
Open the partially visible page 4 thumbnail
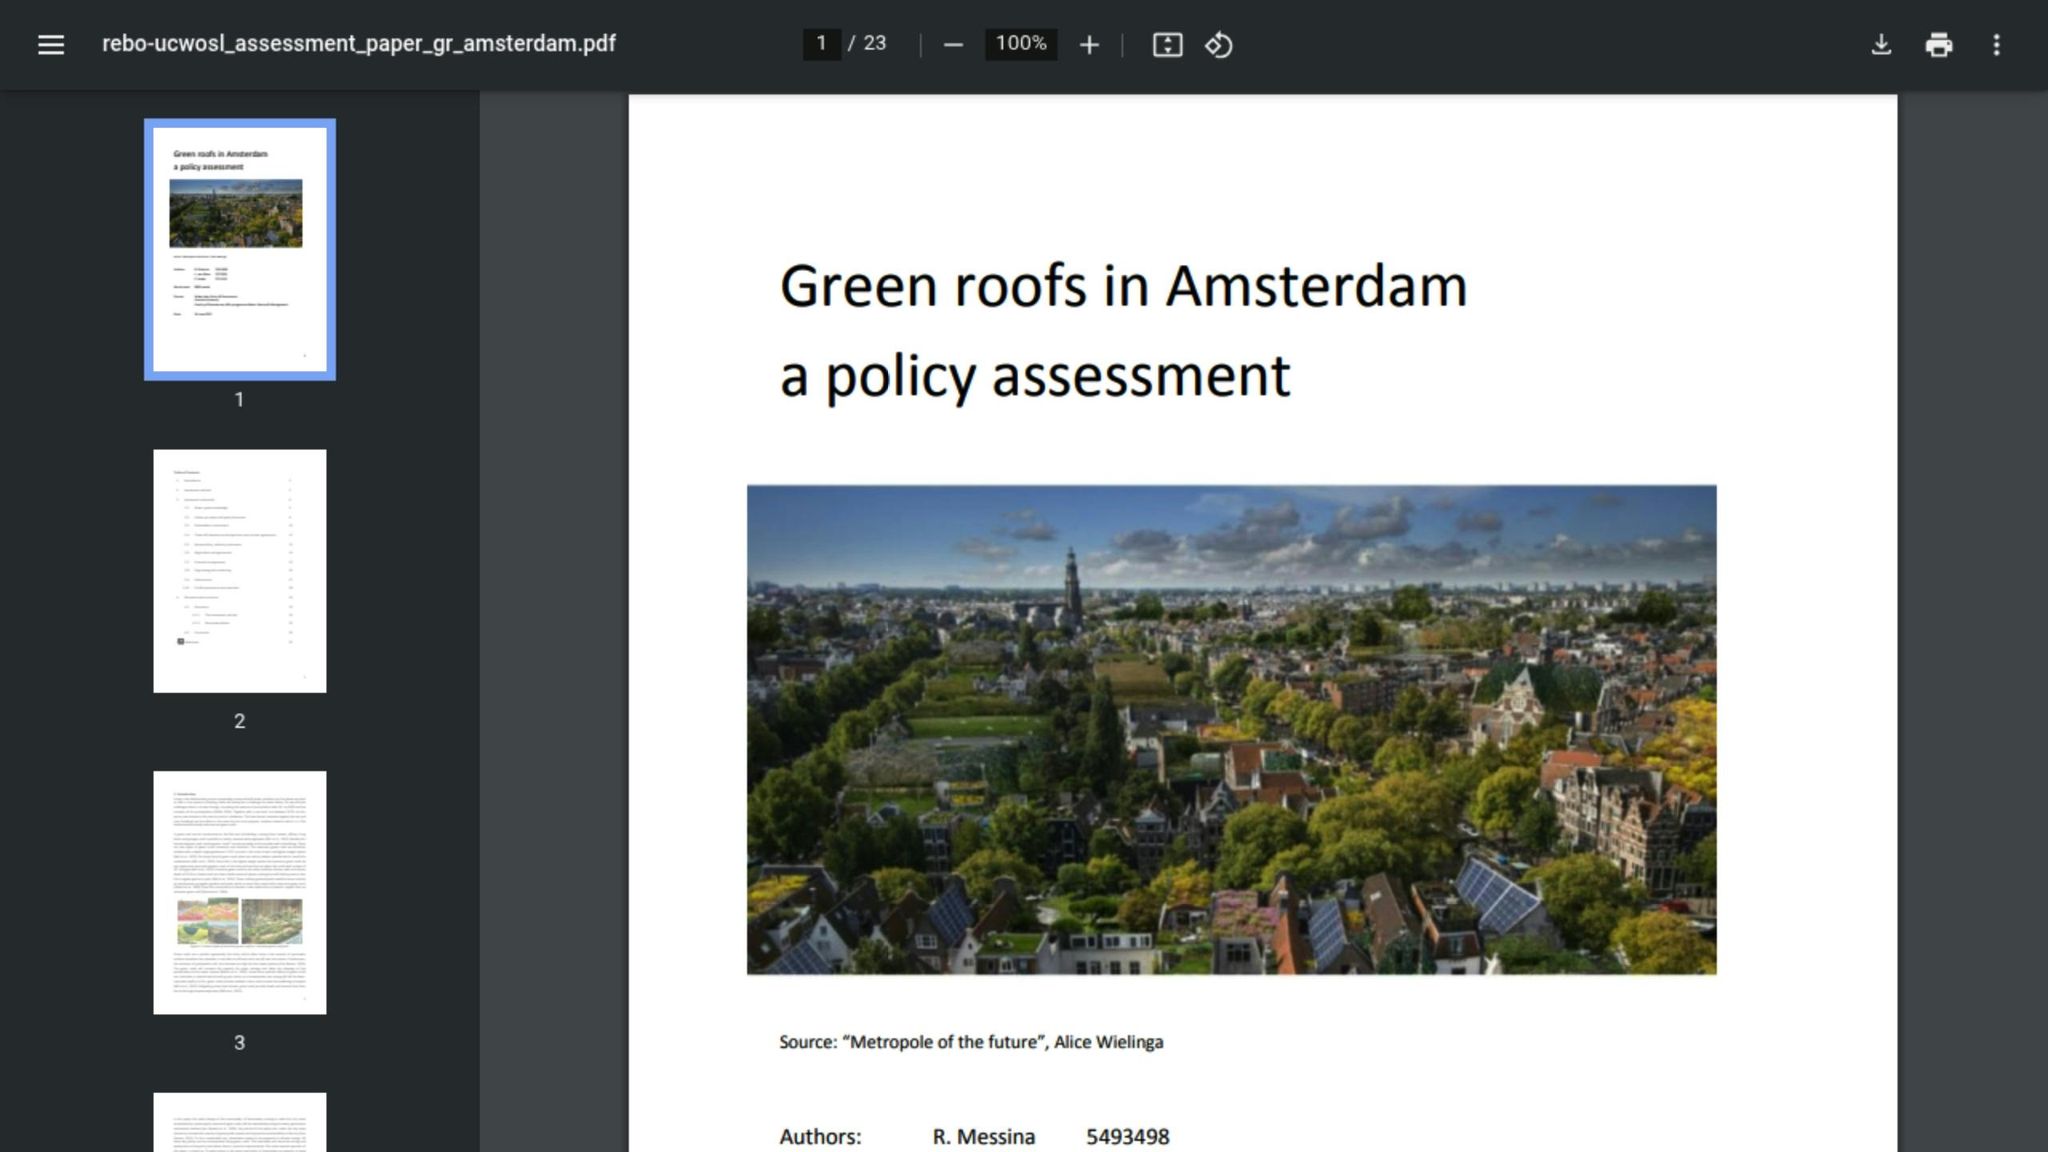pyautogui.click(x=240, y=1122)
